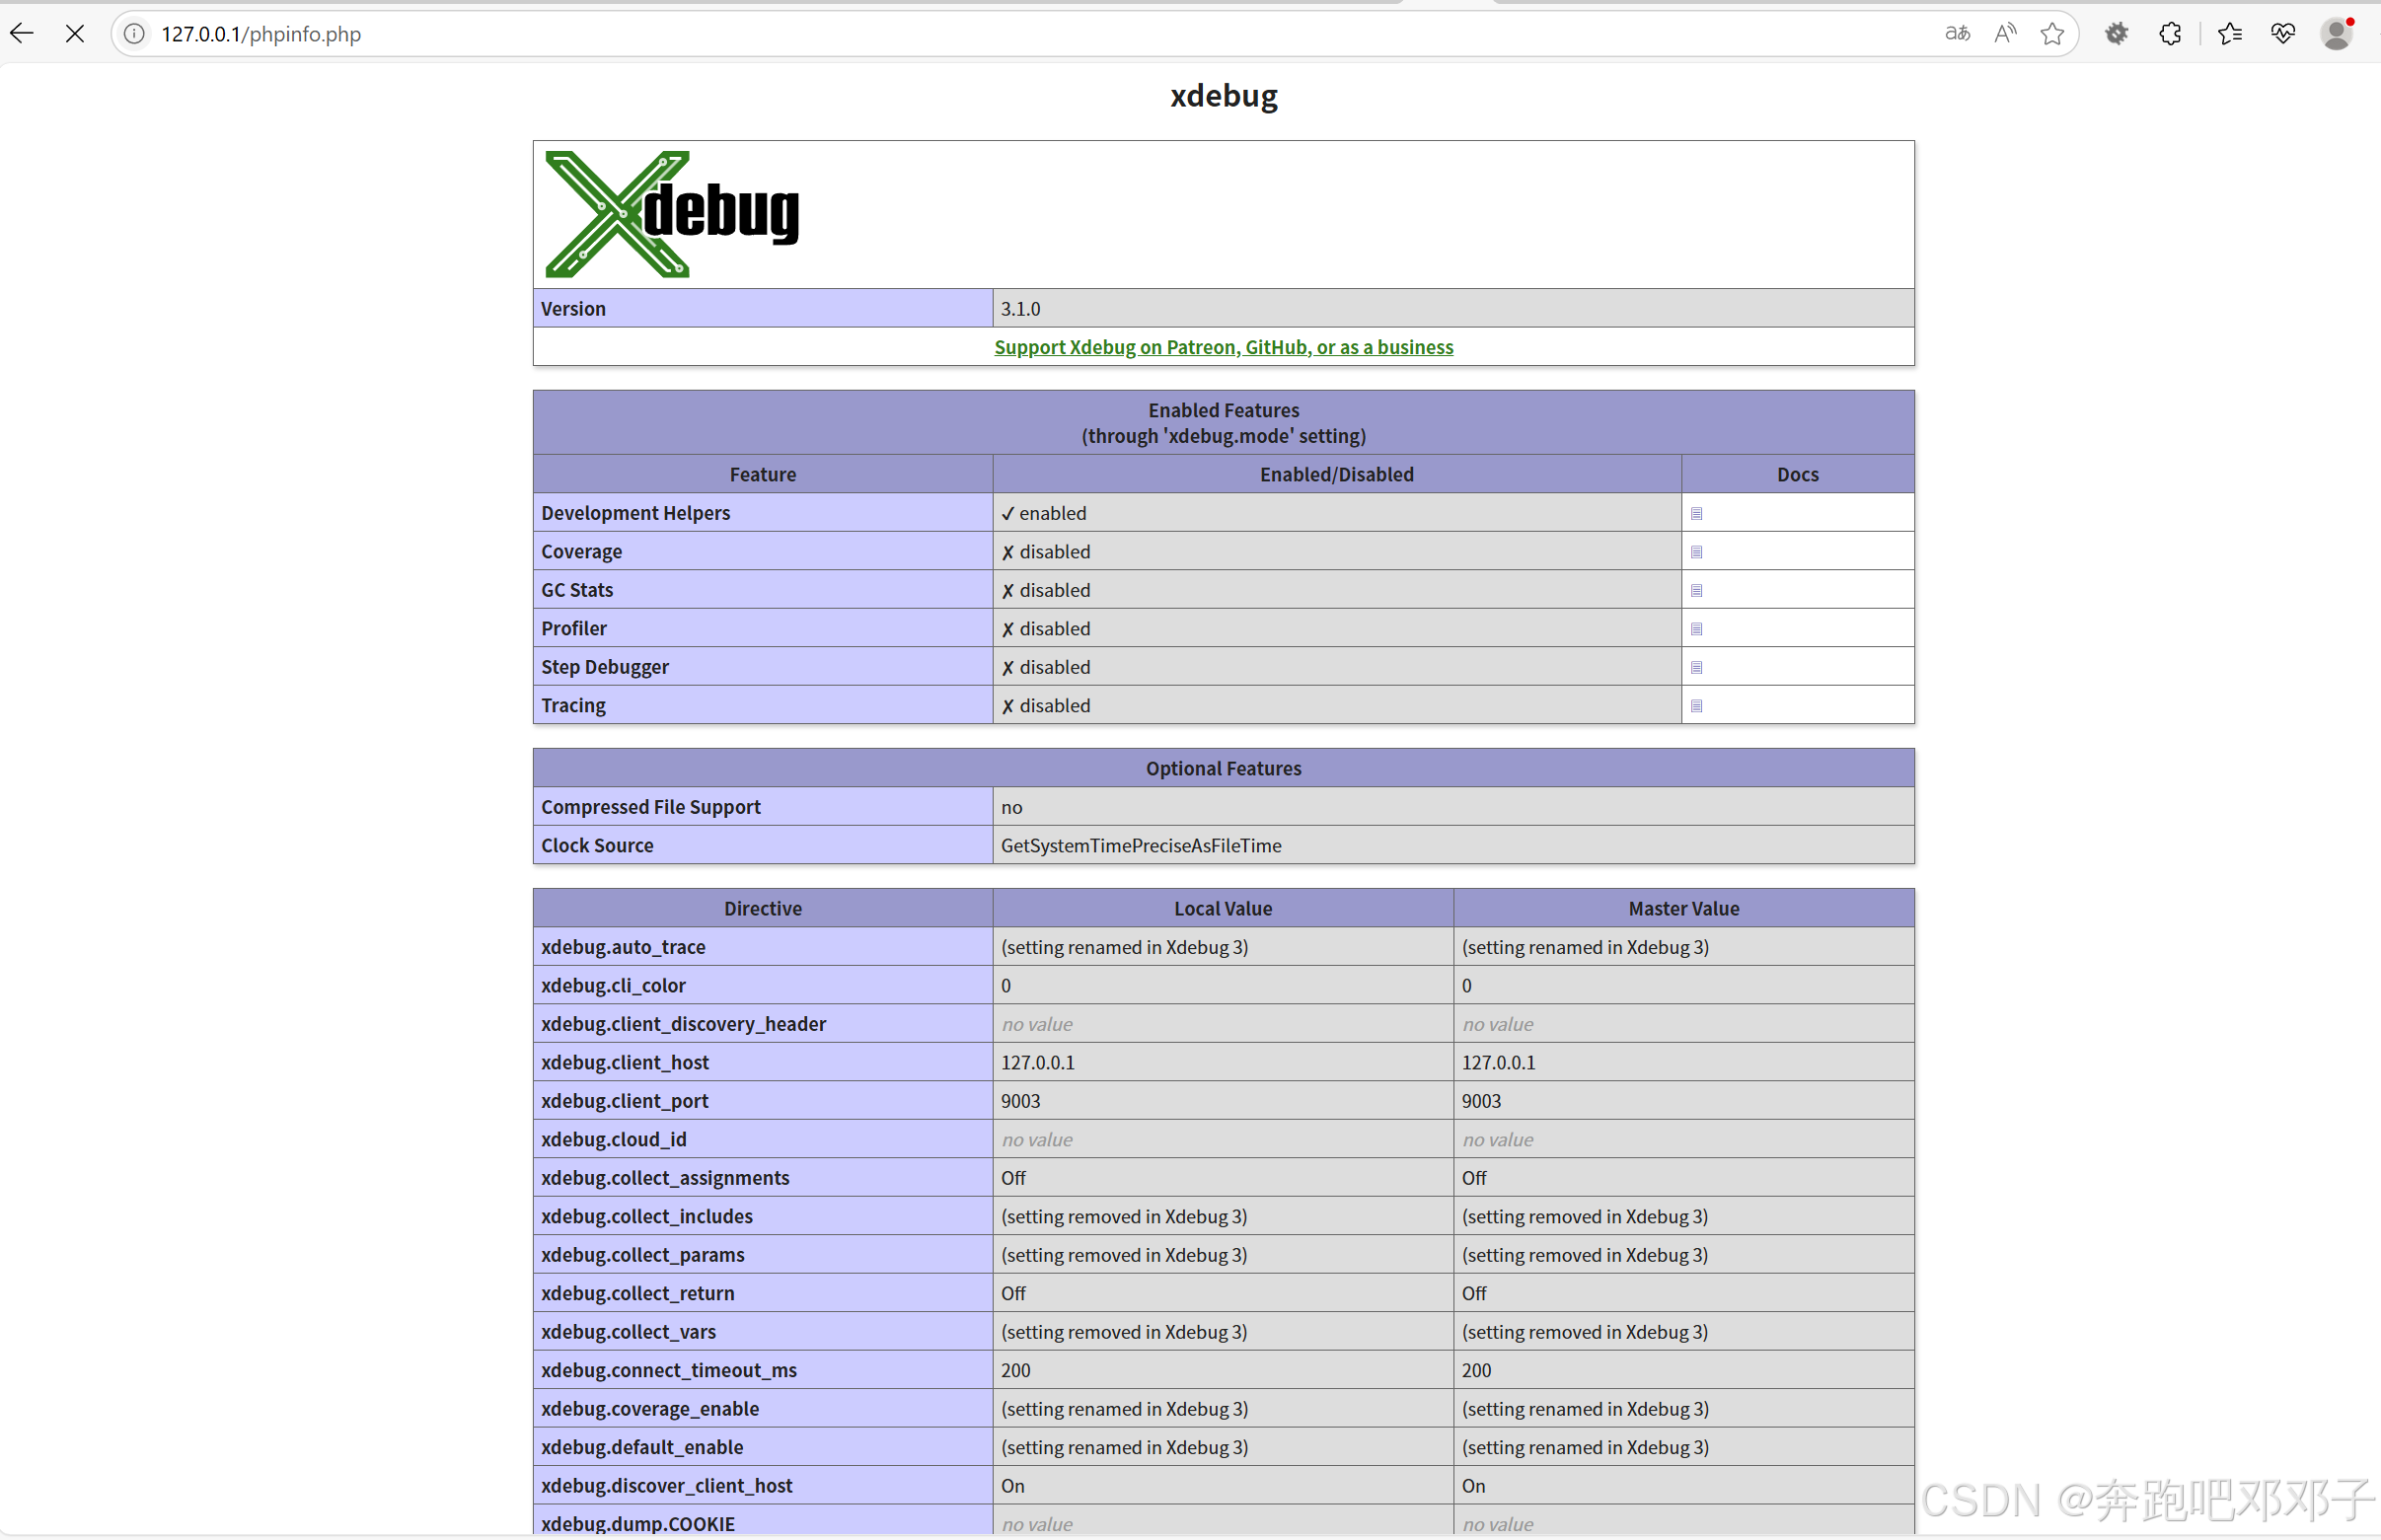Open the Extensions puzzle piece icon
This screenshot has width=2381, height=1540.
[2170, 34]
